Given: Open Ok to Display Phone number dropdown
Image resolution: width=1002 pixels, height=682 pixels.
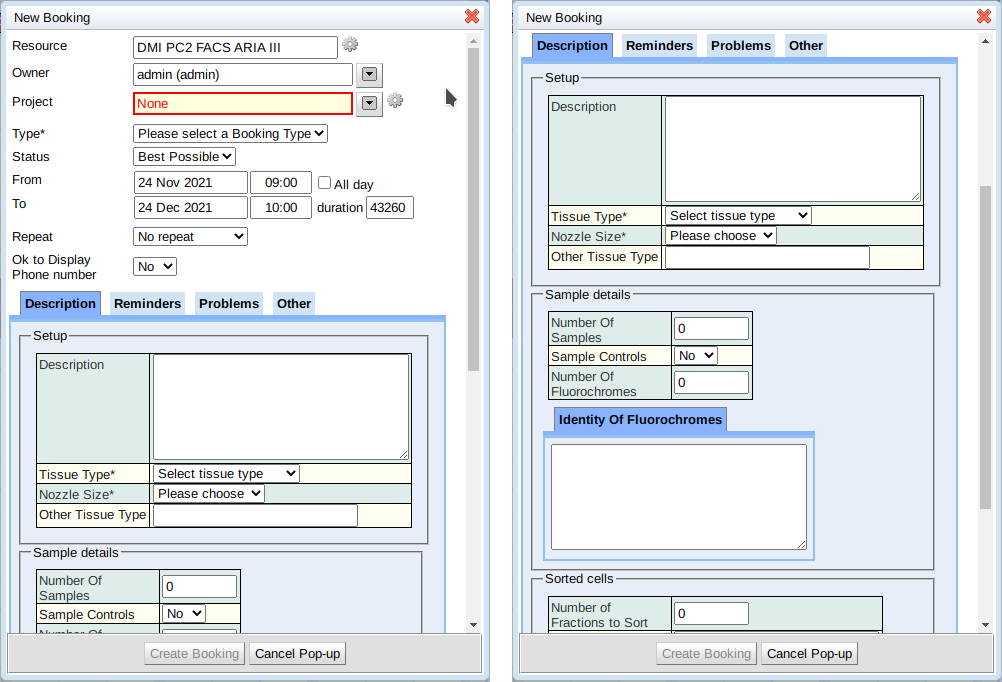Looking at the screenshot, I should tap(155, 267).
